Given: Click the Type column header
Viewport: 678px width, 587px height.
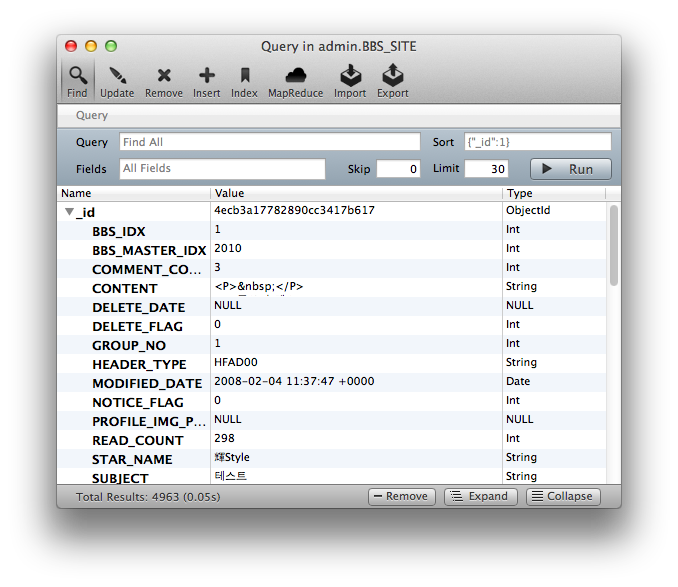Looking at the screenshot, I should (x=554, y=193).
